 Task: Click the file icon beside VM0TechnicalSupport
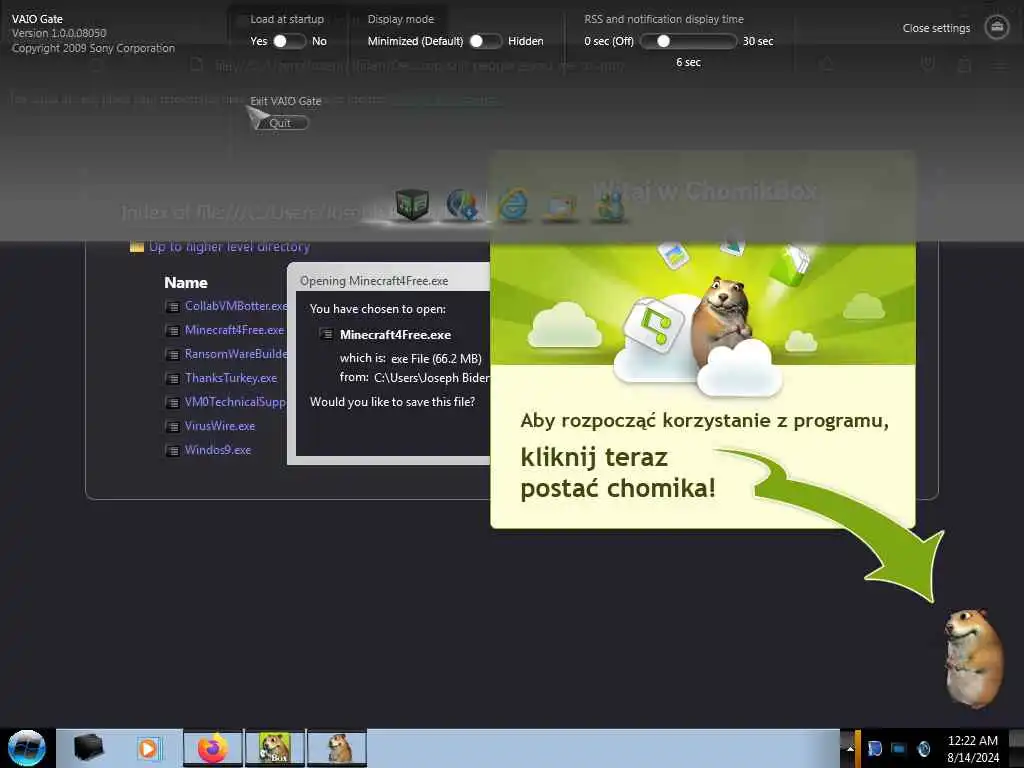172,403
